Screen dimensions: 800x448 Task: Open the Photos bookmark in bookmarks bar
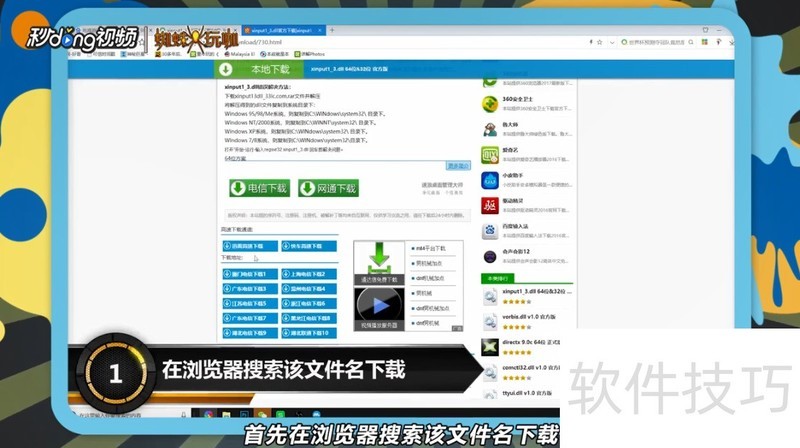pyautogui.click(x=310, y=54)
